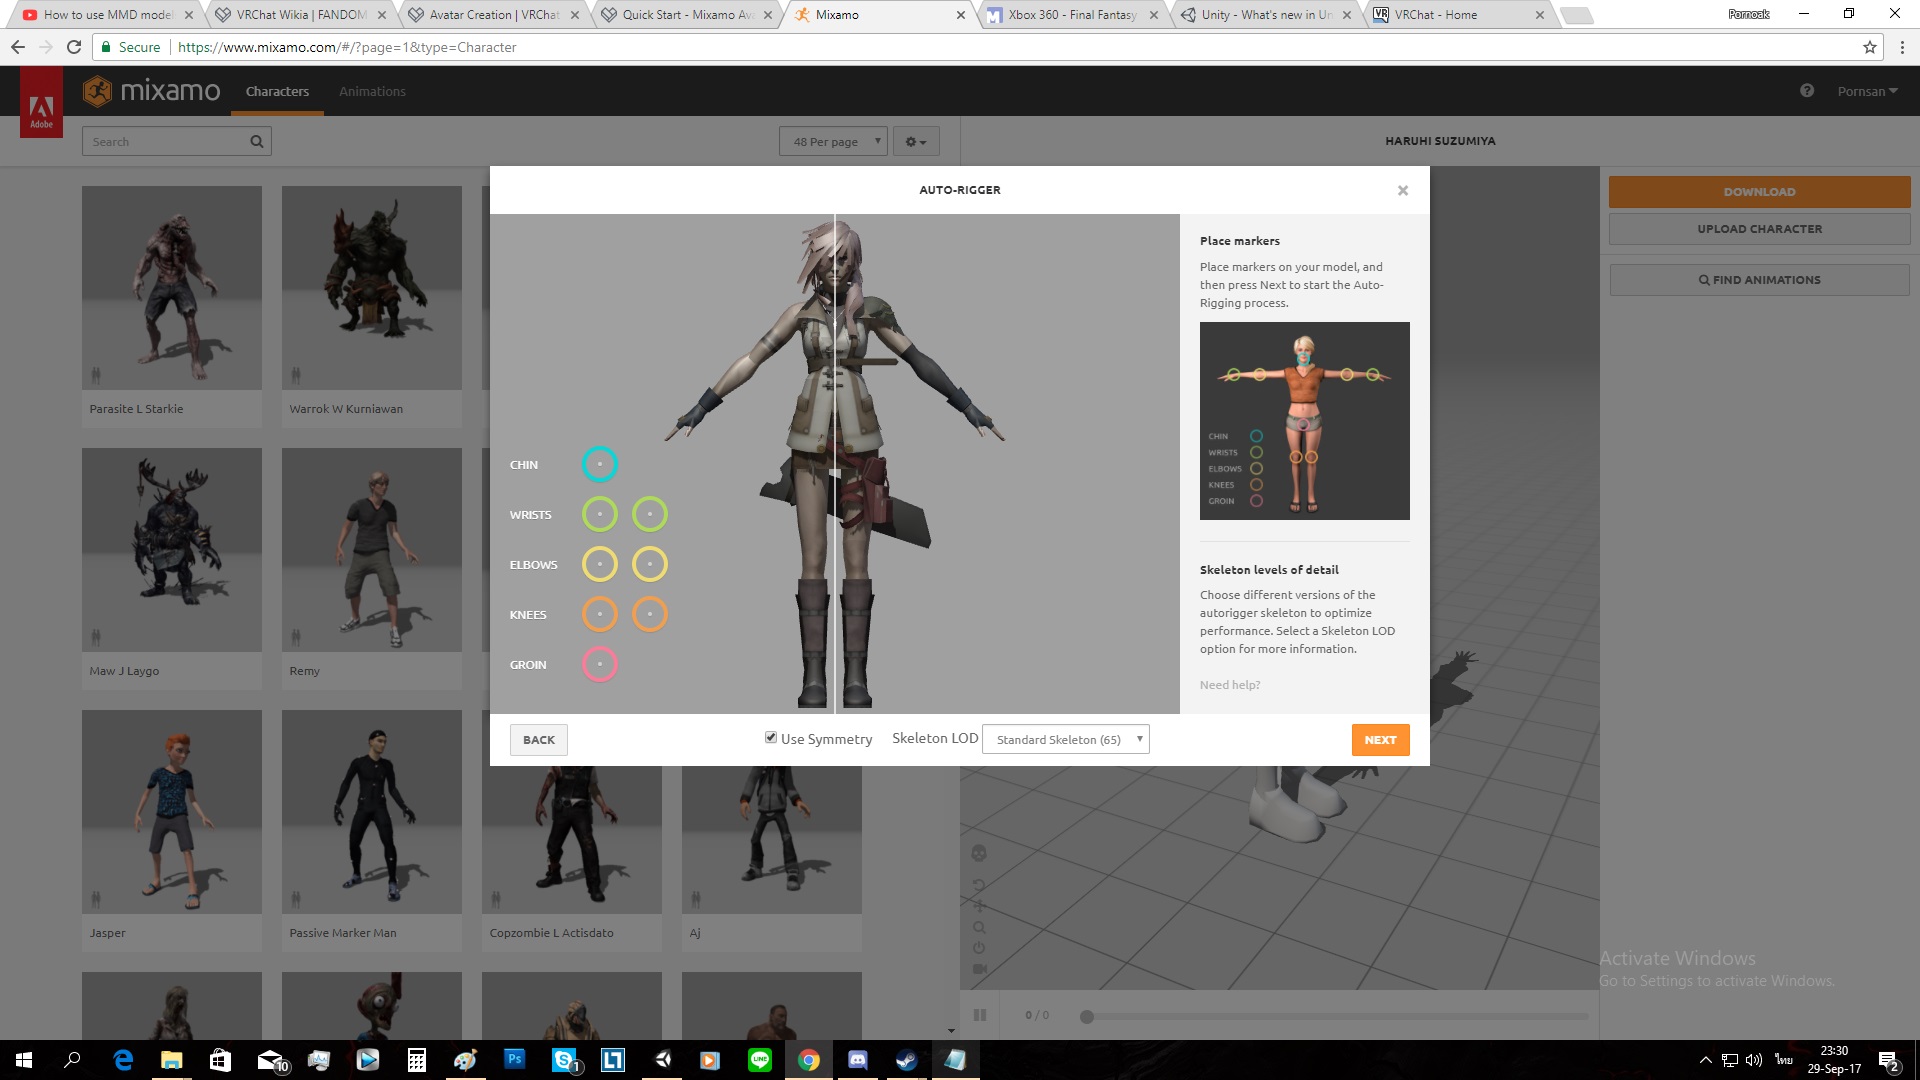Viewport: 1920px width, 1080px height.
Task: Expand the 48 Per page dropdown
Action: tap(832, 141)
